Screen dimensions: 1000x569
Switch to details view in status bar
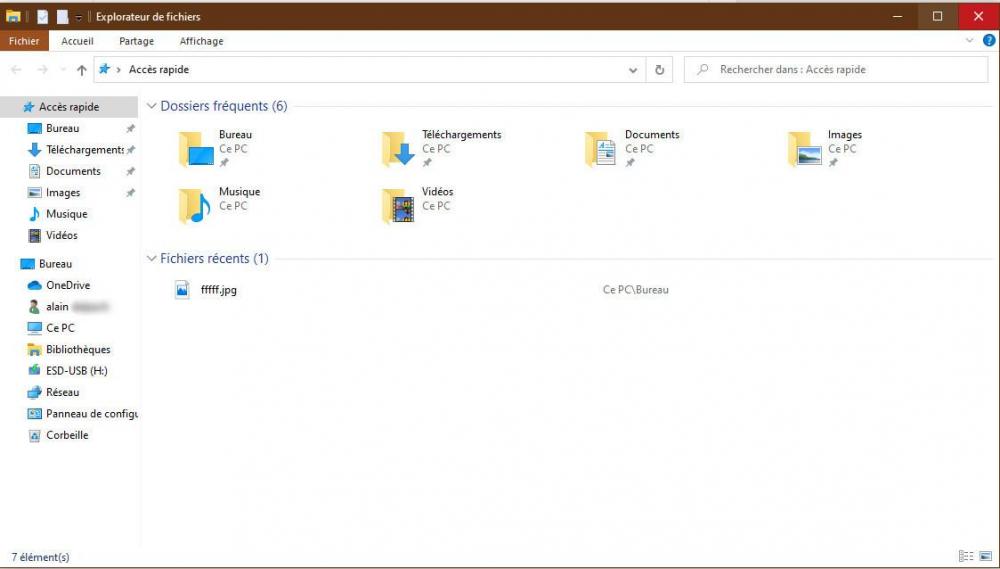point(966,556)
